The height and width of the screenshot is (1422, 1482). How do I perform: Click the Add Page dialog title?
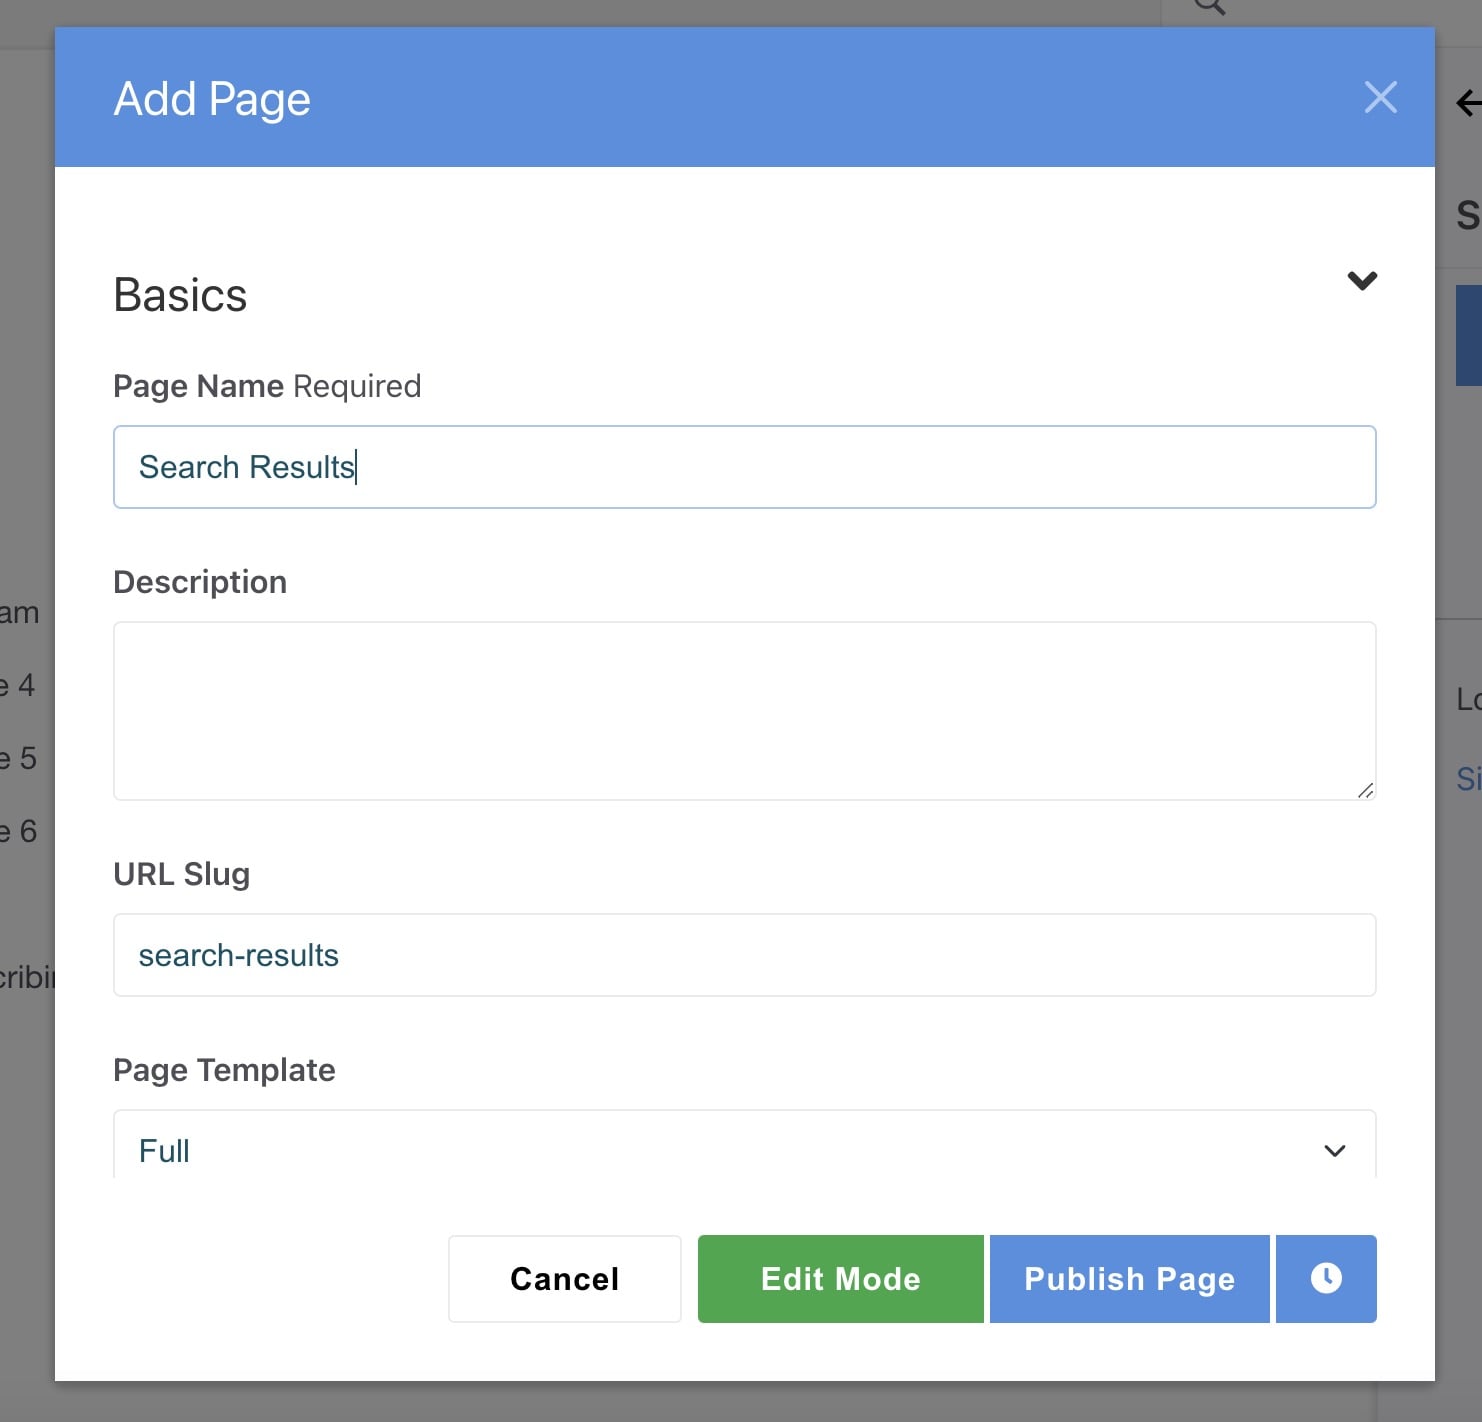[212, 99]
